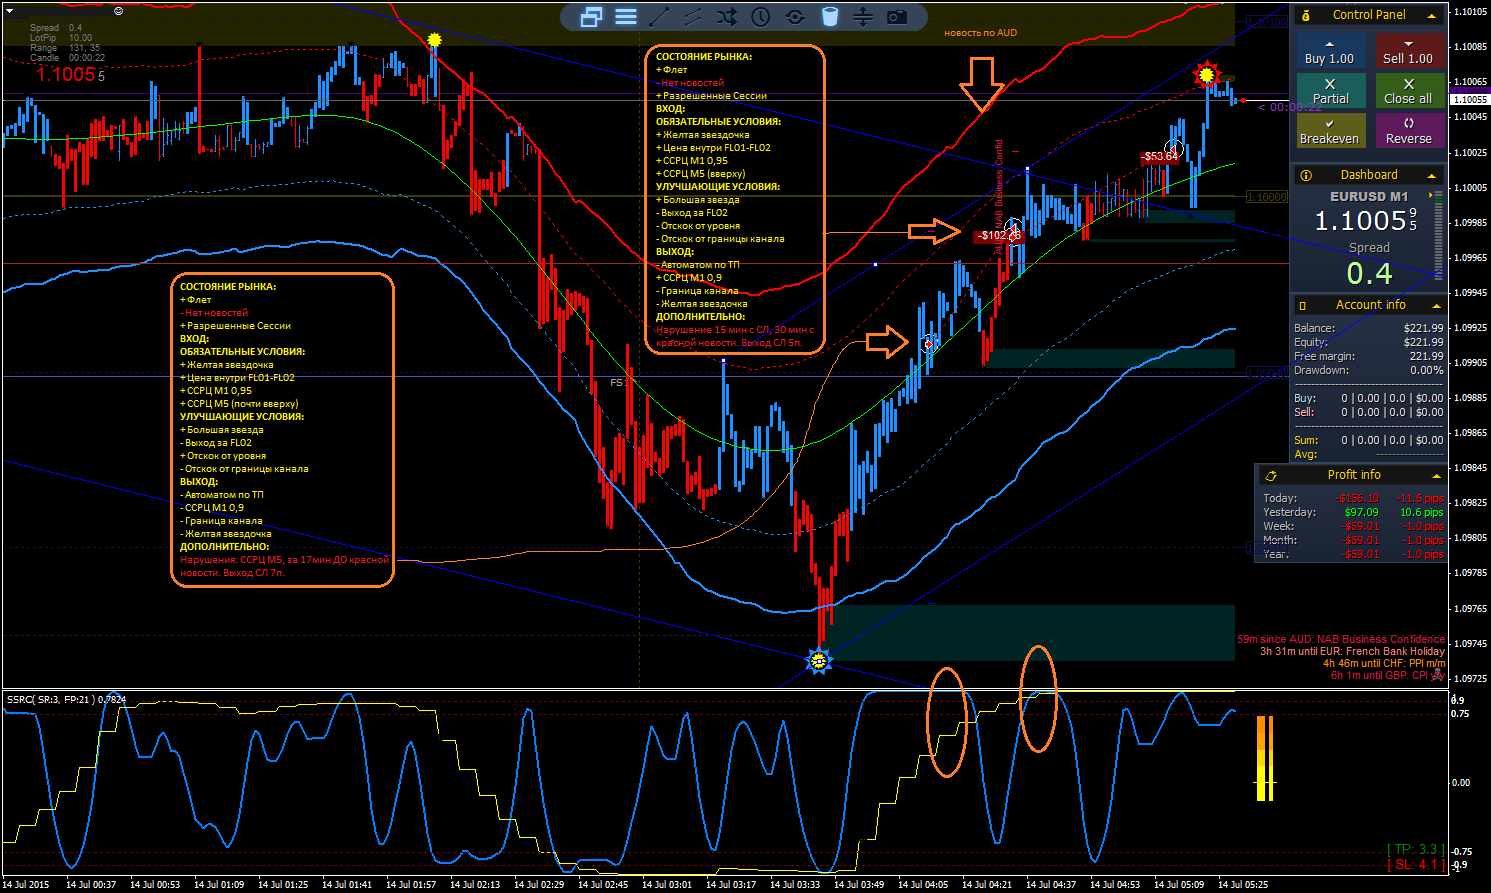The height and width of the screenshot is (893, 1491).
Task: Collapse the Control Panel section
Action: tap(1432, 16)
